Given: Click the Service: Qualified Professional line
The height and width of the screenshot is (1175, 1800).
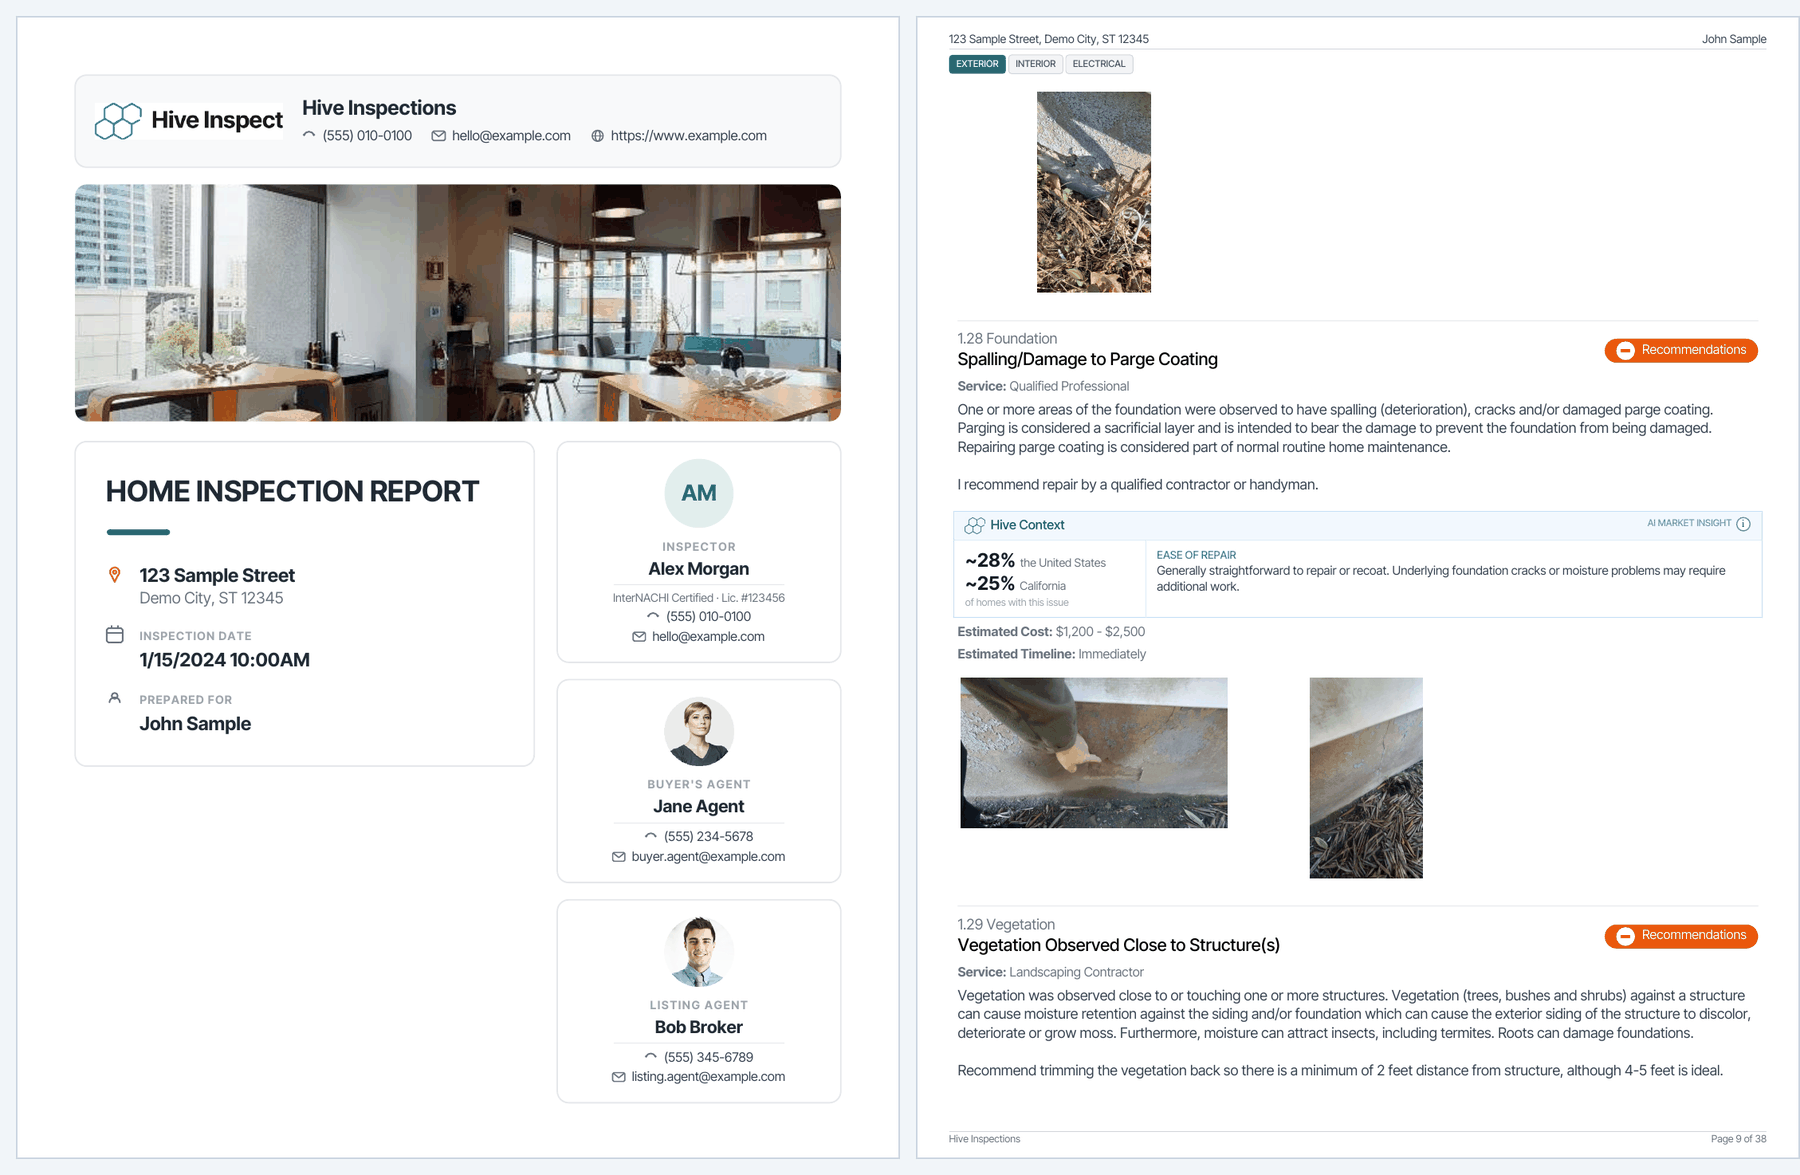Looking at the screenshot, I should coord(1043,386).
